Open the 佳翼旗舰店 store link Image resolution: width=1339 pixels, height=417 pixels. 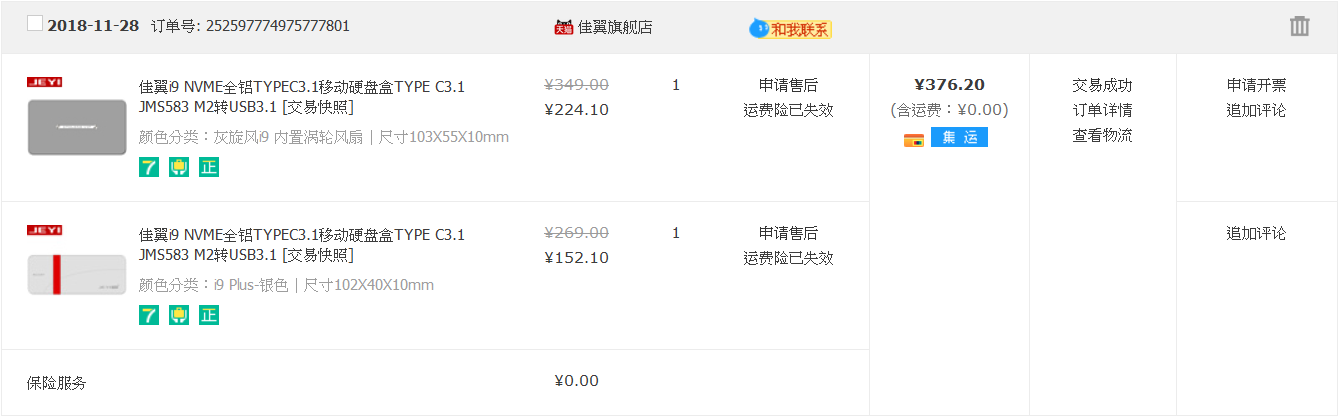tap(615, 27)
